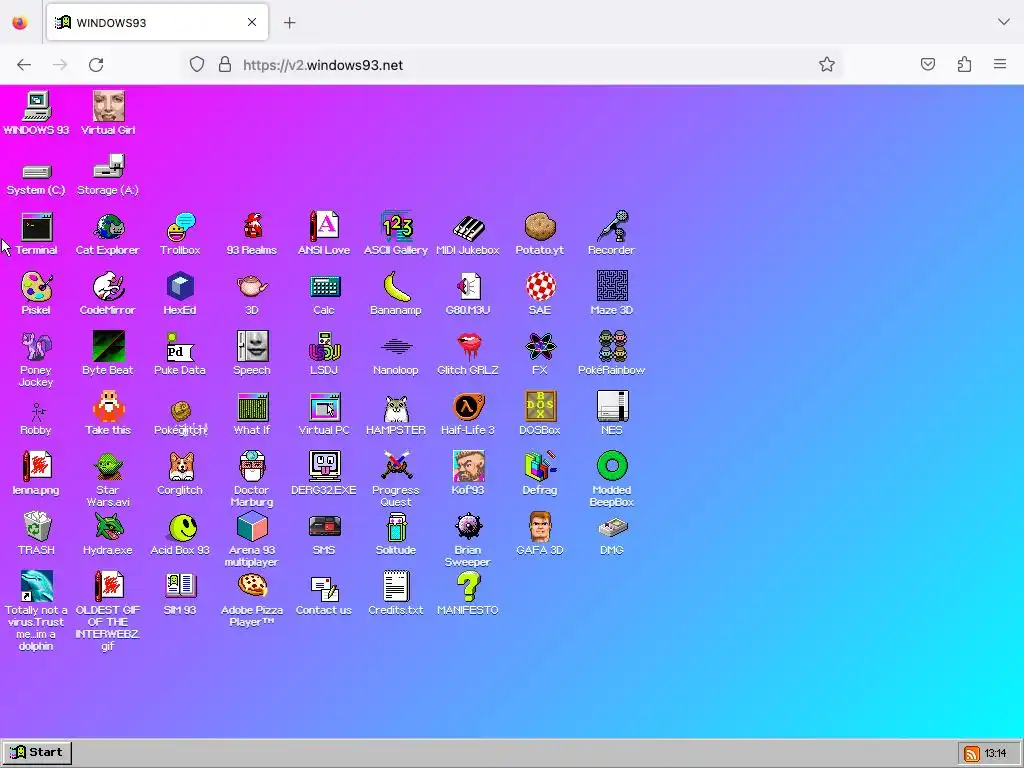Open the Terminal desktop icon
The height and width of the screenshot is (768, 1024).
(x=37, y=228)
